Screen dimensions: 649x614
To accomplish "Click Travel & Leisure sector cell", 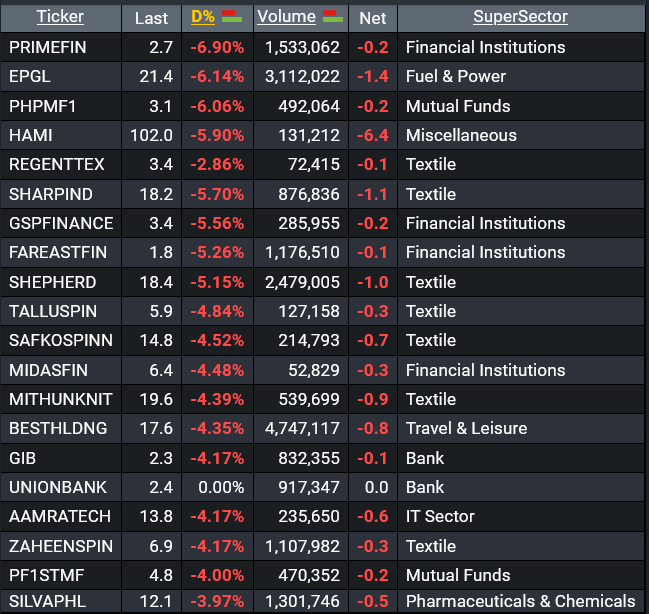I will tap(466, 428).
